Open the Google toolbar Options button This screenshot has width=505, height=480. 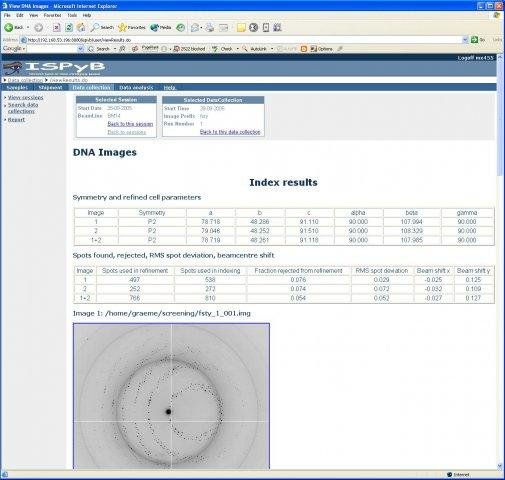(x=321, y=49)
